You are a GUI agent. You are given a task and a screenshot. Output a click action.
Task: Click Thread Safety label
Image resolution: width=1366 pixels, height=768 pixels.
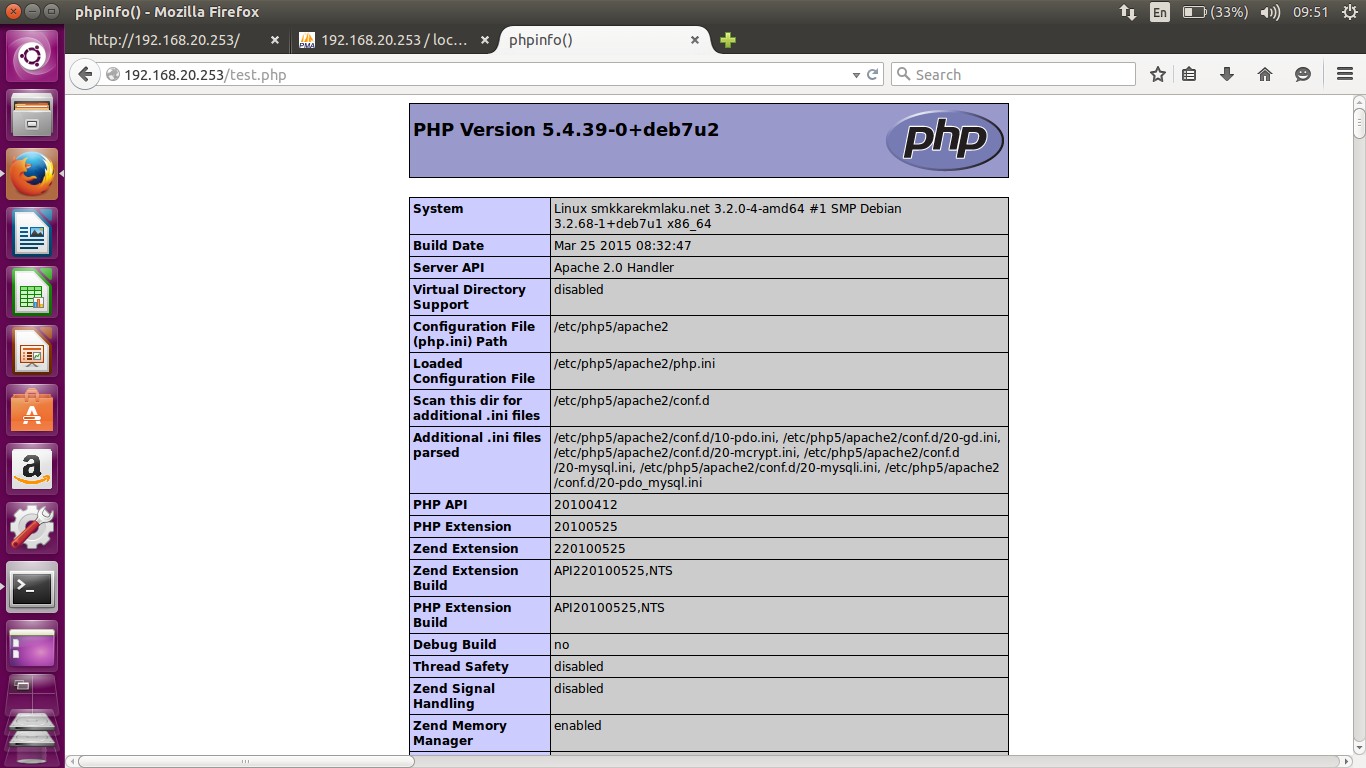coord(461,667)
